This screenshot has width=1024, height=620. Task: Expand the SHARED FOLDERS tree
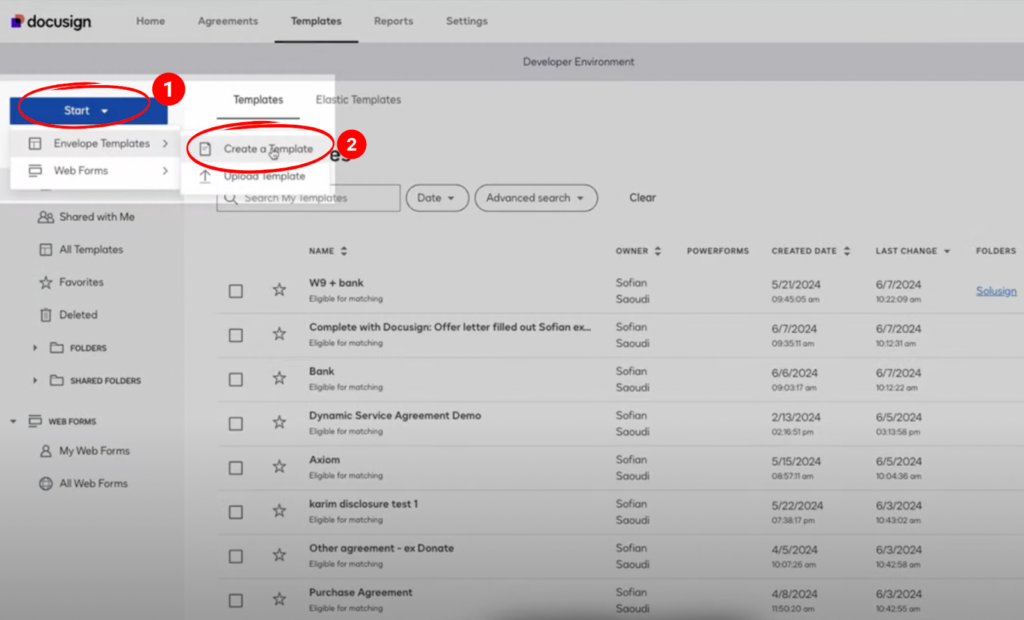35,380
